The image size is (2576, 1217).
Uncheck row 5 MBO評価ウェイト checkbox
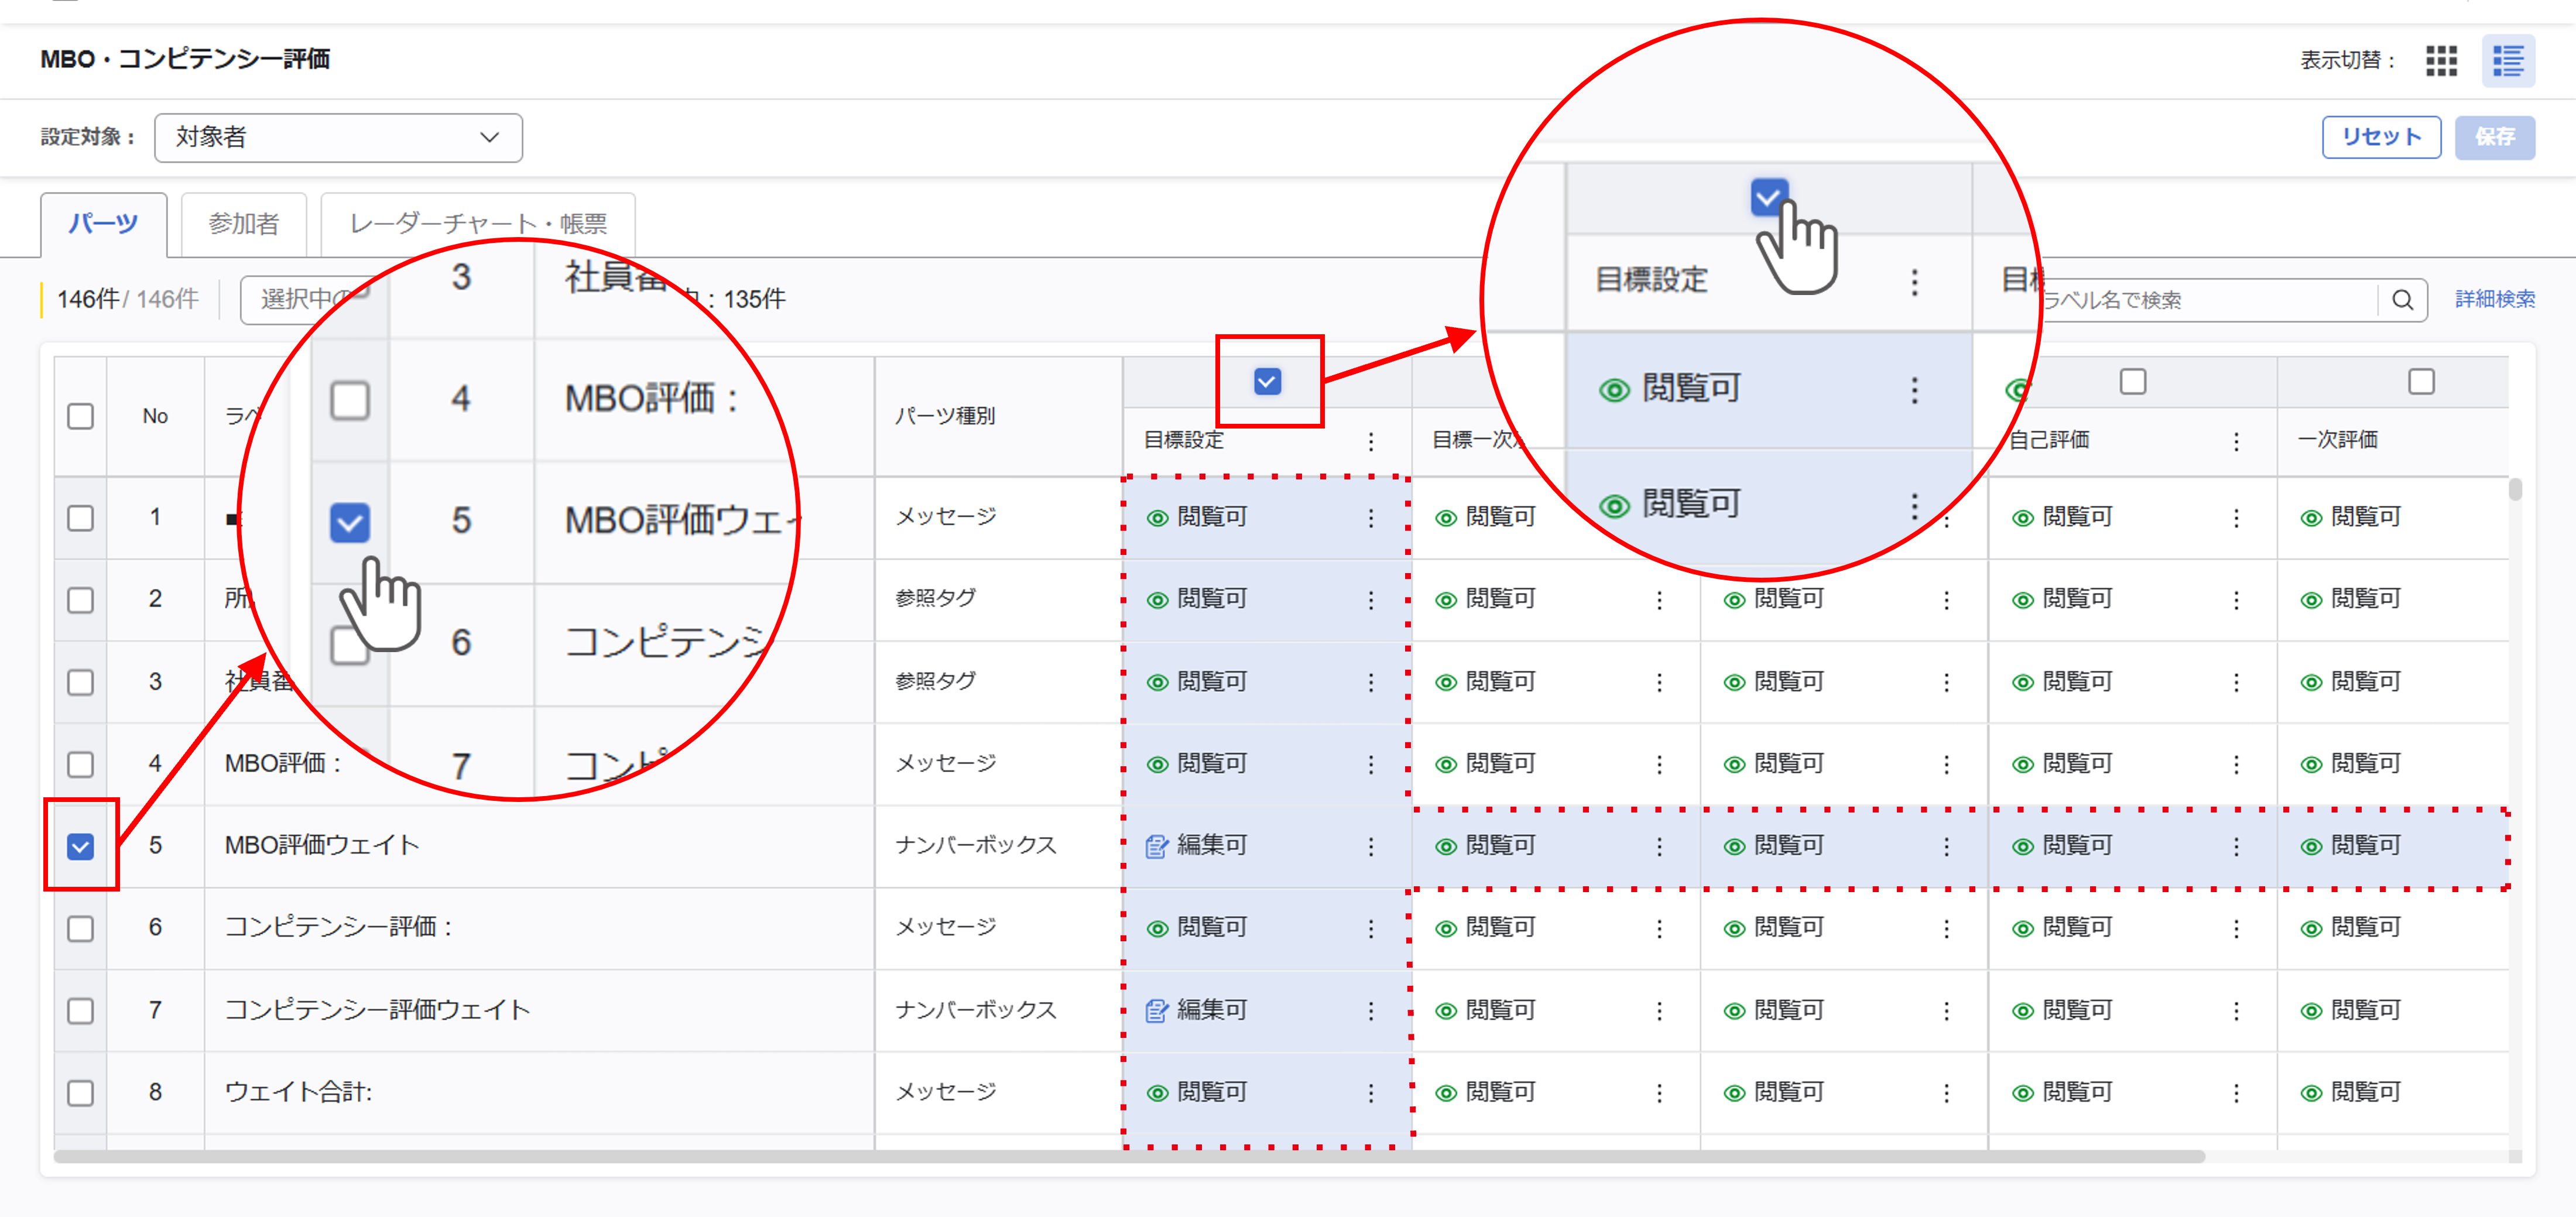tap(81, 846)
